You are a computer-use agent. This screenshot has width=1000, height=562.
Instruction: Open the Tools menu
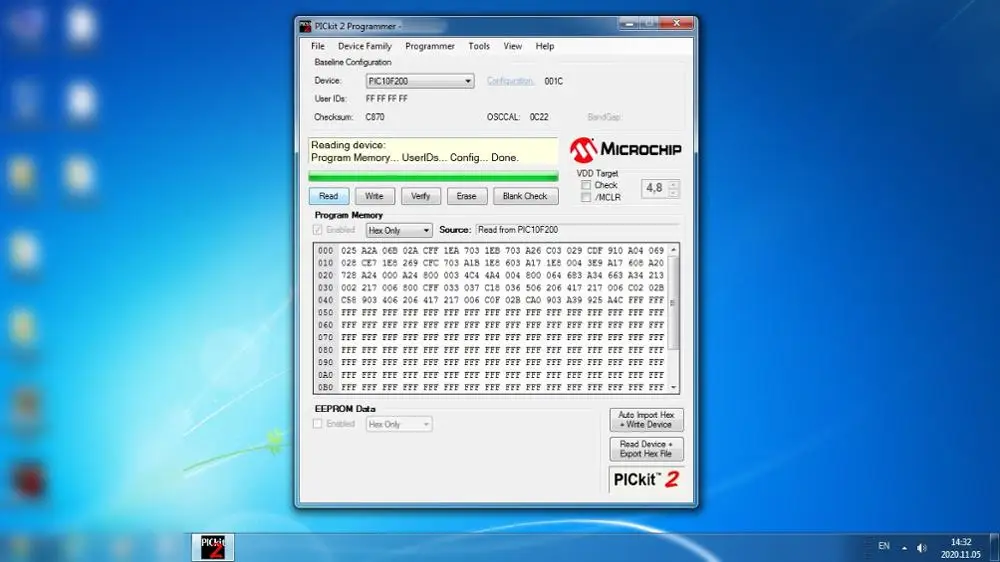pos(479,46)
